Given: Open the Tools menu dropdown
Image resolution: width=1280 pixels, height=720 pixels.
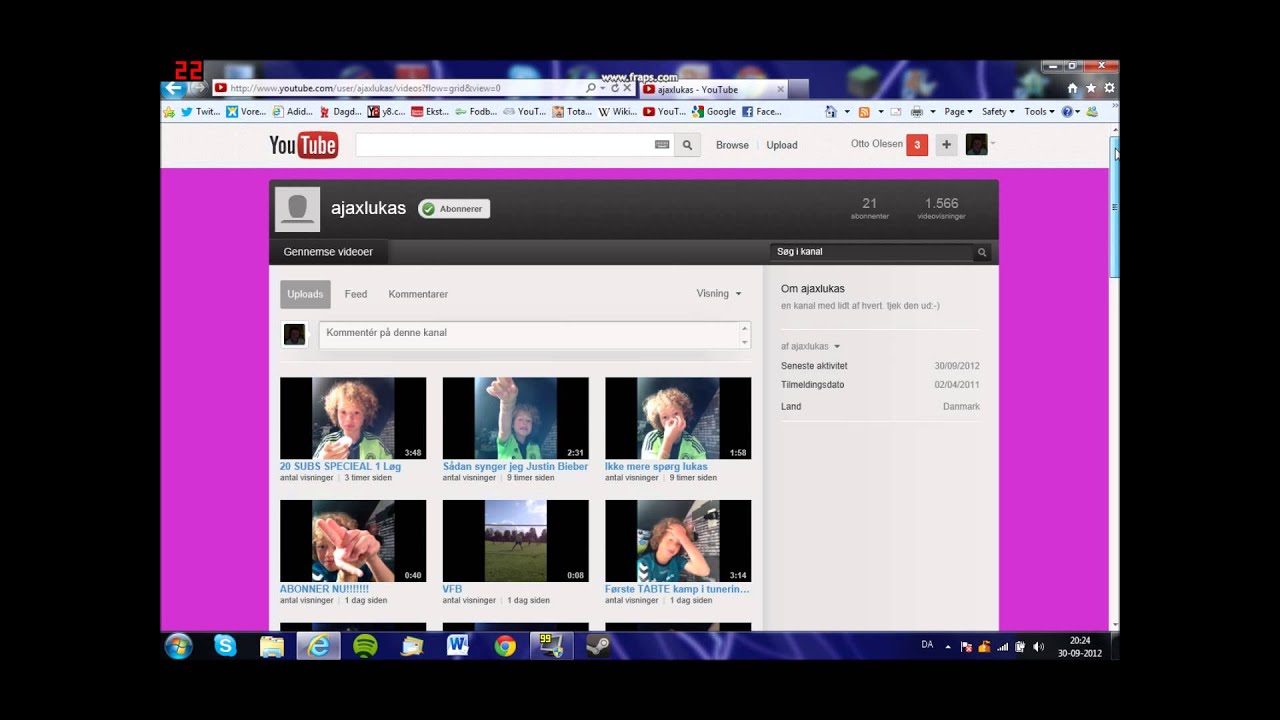Looking at the screenshot, I should tap(1038, 112).
